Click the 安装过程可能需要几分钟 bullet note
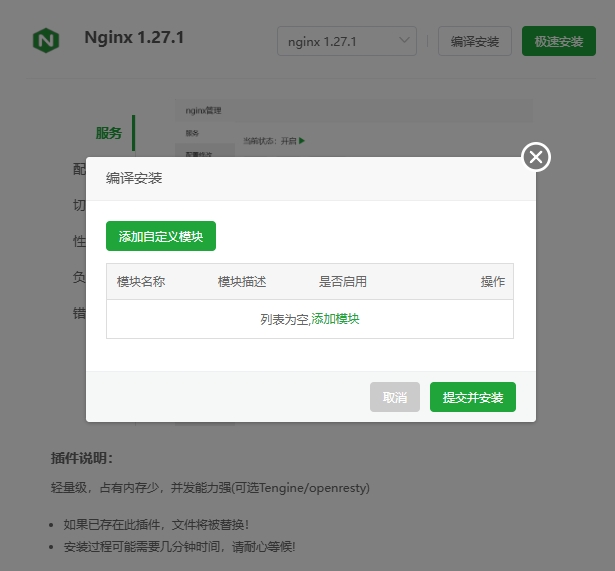Image resolution: width=615 pixels, height=571 pixels. pyautogui.click(x=179, y=547)
